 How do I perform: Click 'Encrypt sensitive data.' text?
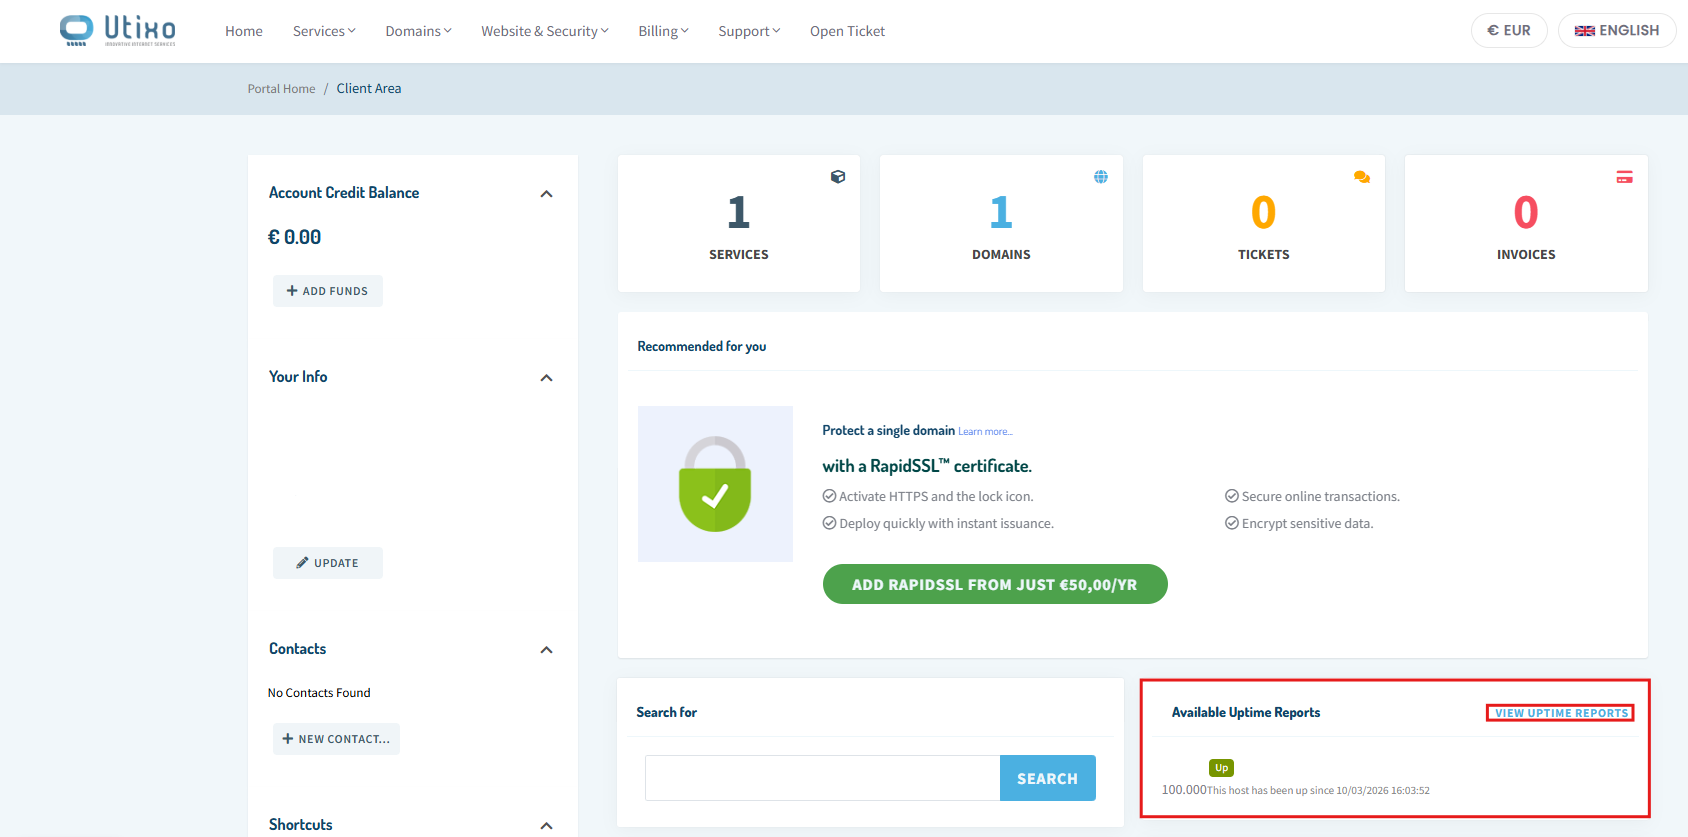coord(1307,523)
